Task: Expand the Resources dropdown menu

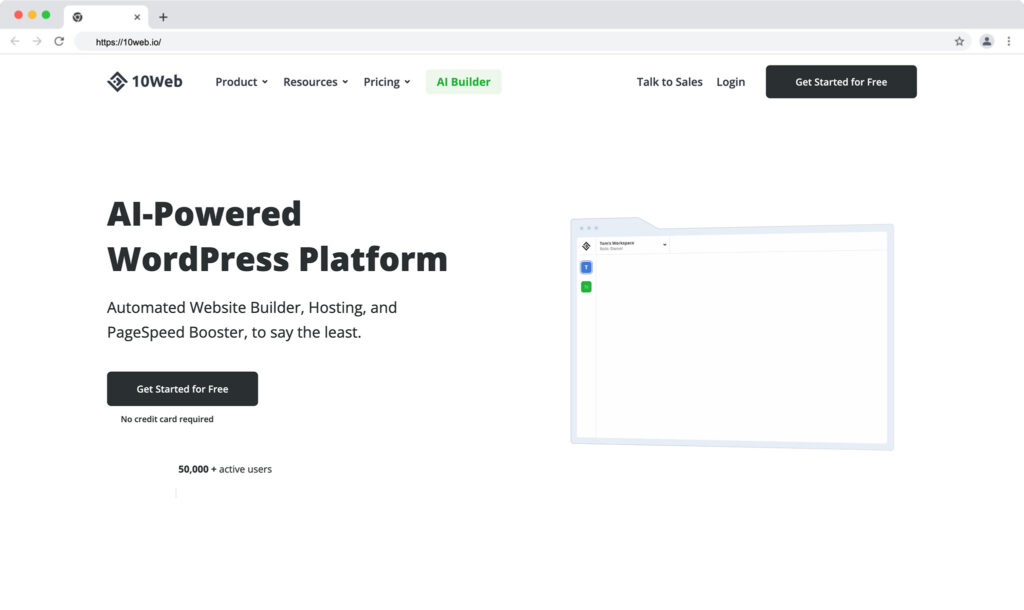Action: (x=315, y=82)
